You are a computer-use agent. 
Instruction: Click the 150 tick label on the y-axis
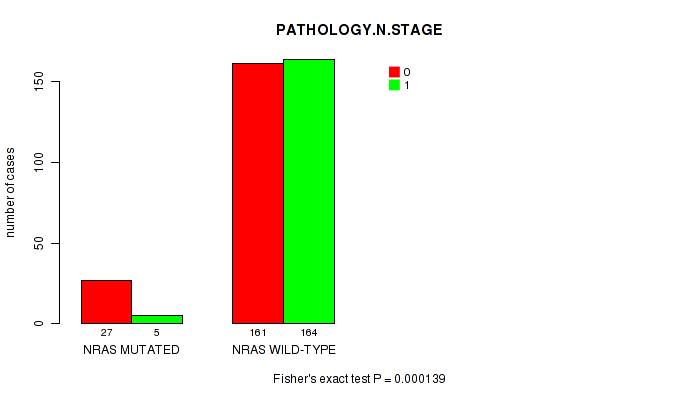[40, 81]
